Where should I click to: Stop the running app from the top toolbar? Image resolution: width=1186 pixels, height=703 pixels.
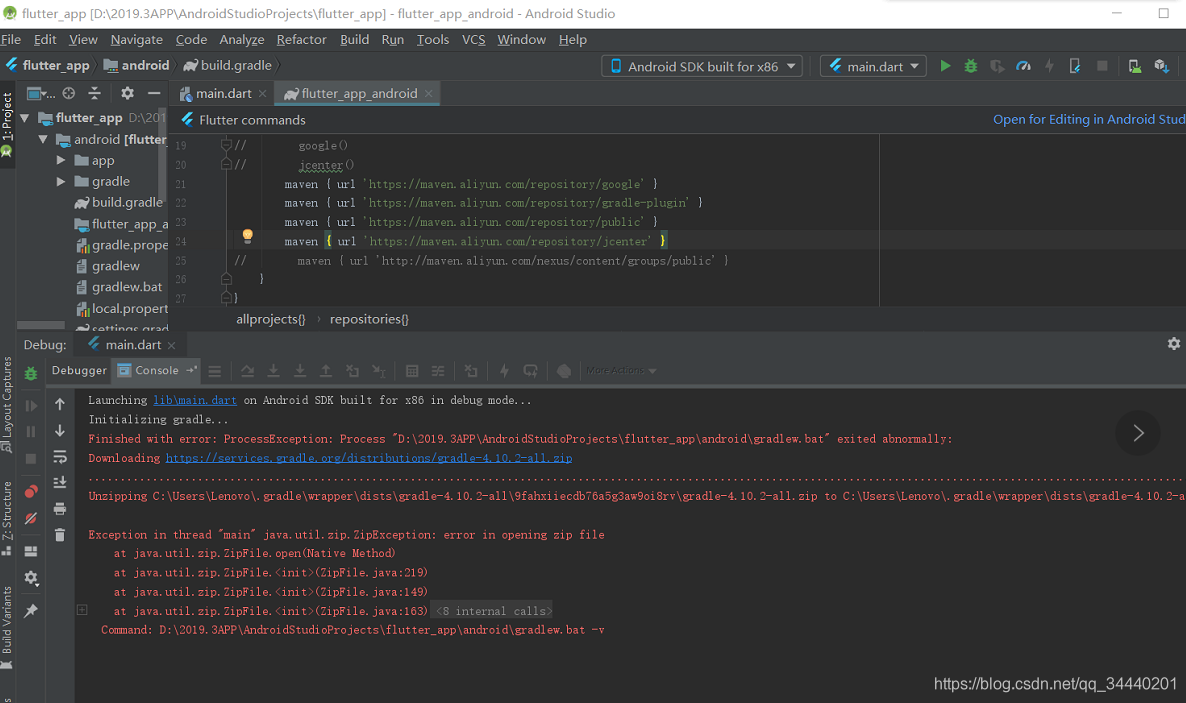[1102, 66]
